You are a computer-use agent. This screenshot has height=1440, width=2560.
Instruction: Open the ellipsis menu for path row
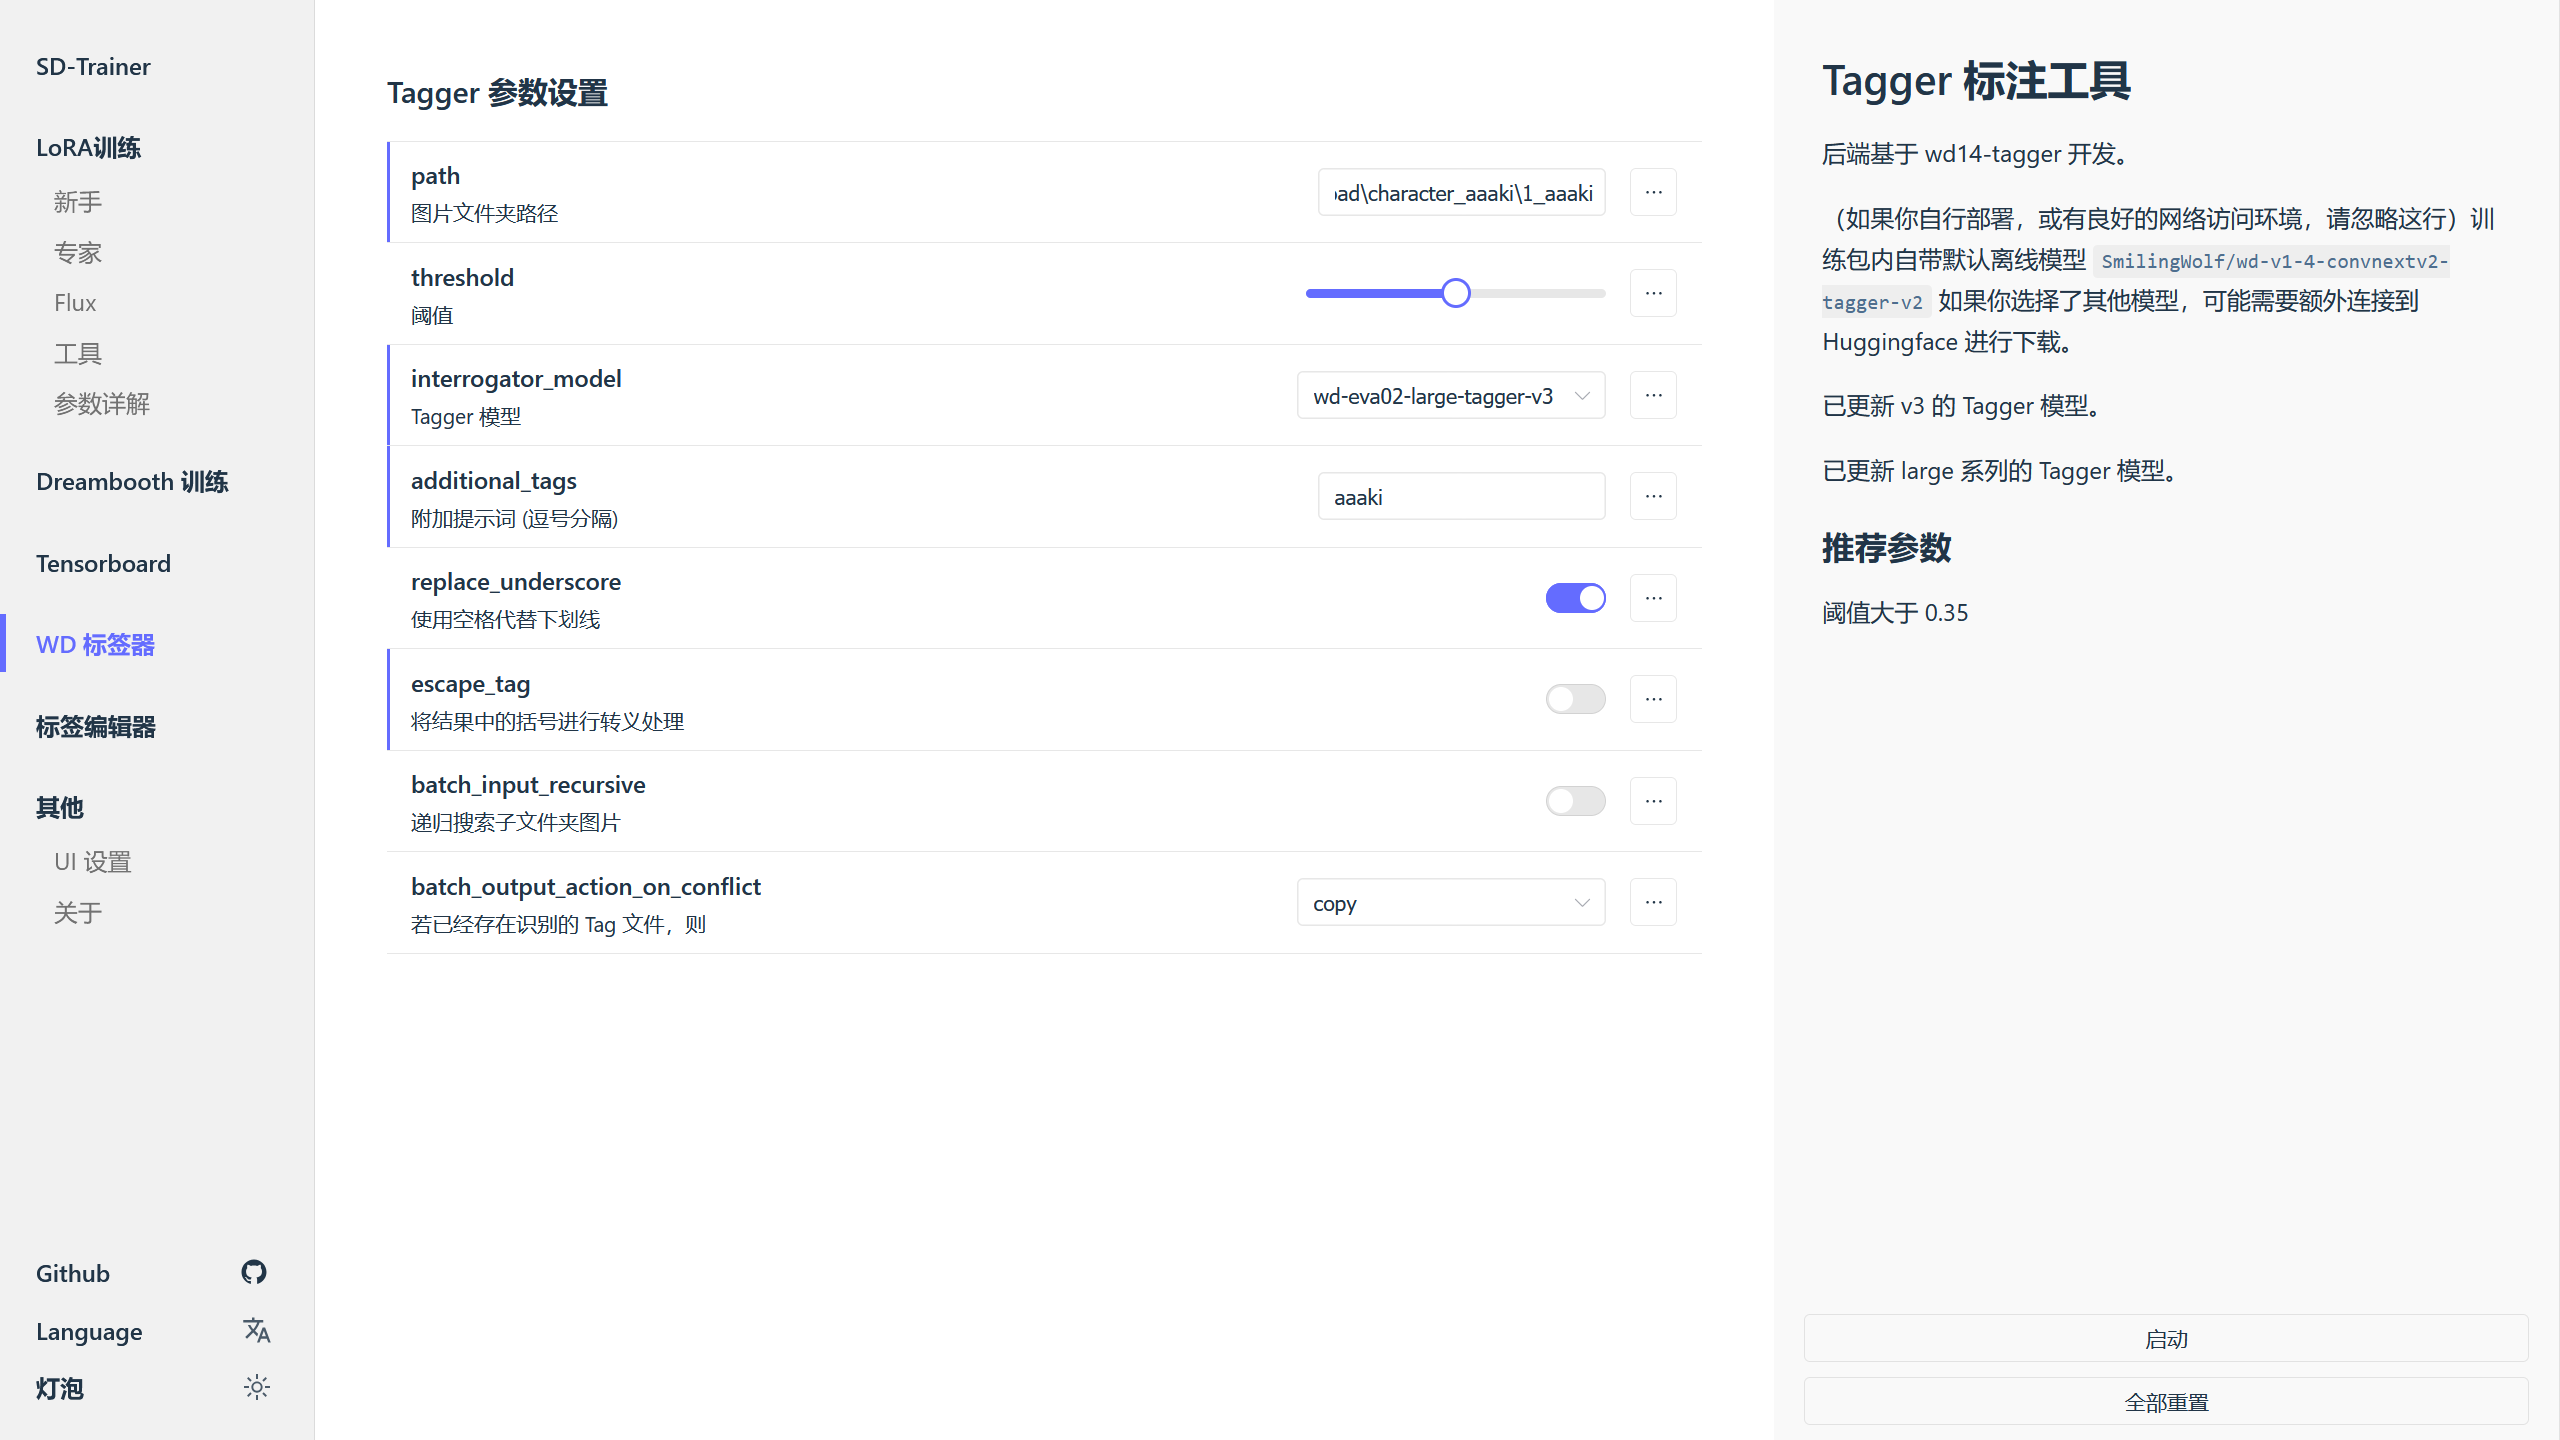click(1653, 192)
